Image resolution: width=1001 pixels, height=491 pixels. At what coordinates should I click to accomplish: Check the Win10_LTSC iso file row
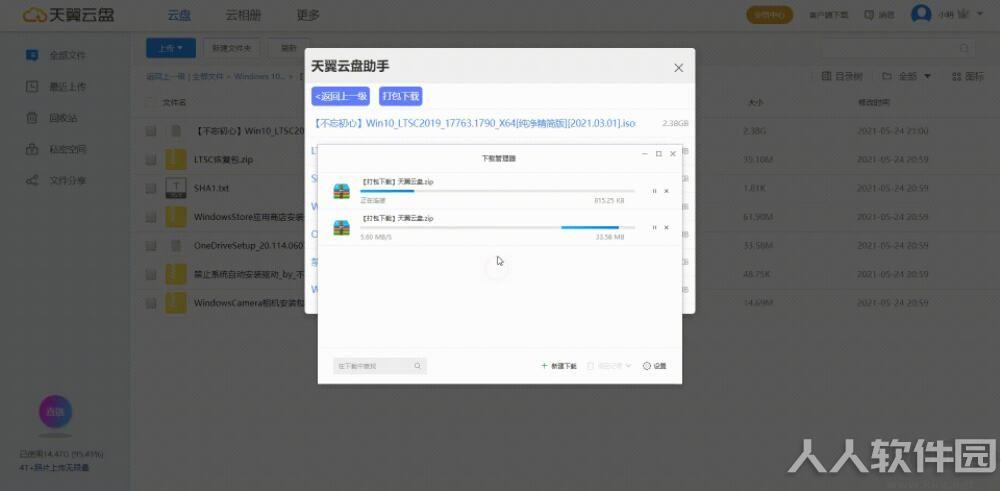pyautogui.click(x=151, y=131)
